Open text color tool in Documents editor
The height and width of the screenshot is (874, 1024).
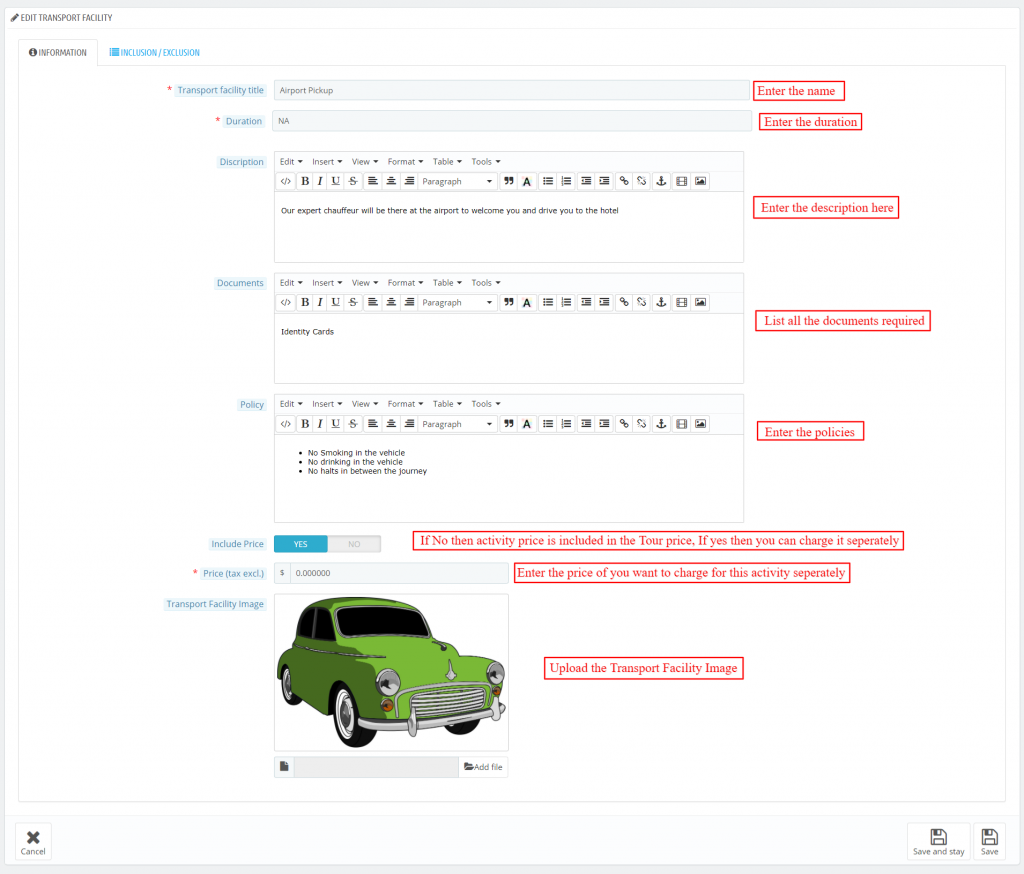point(526,302)
